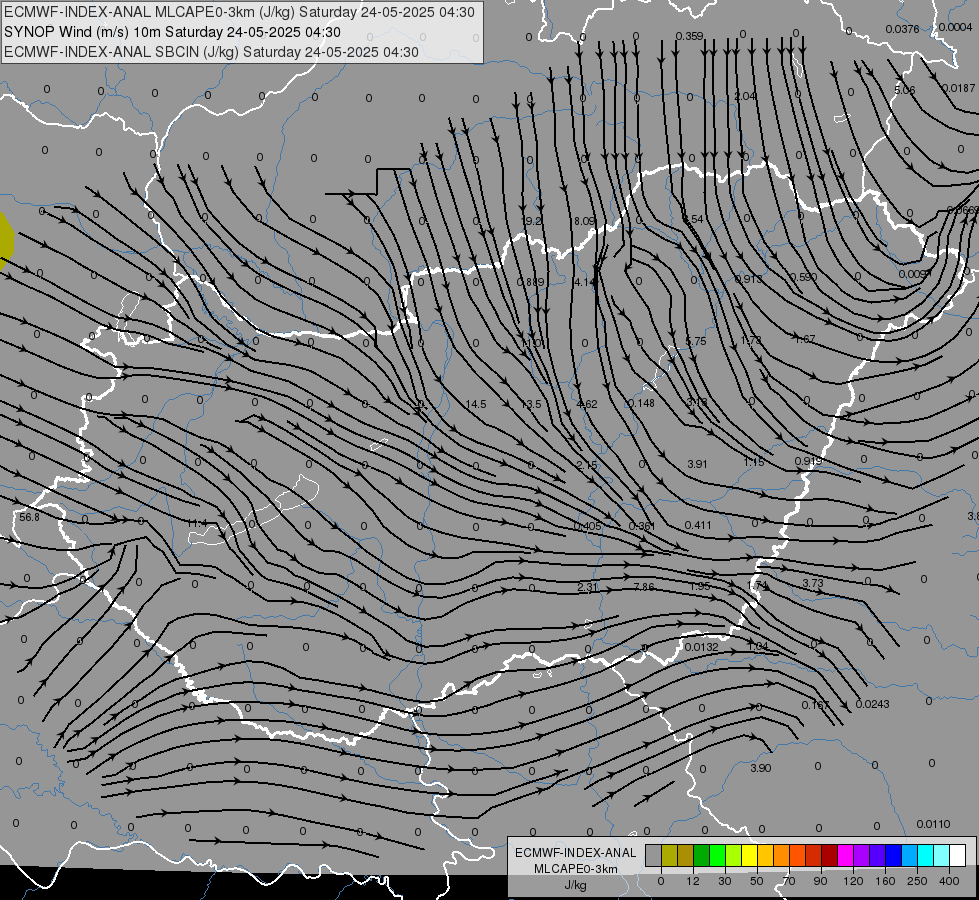
Task: Click the map value 14.5
Action: pos(476,404)
